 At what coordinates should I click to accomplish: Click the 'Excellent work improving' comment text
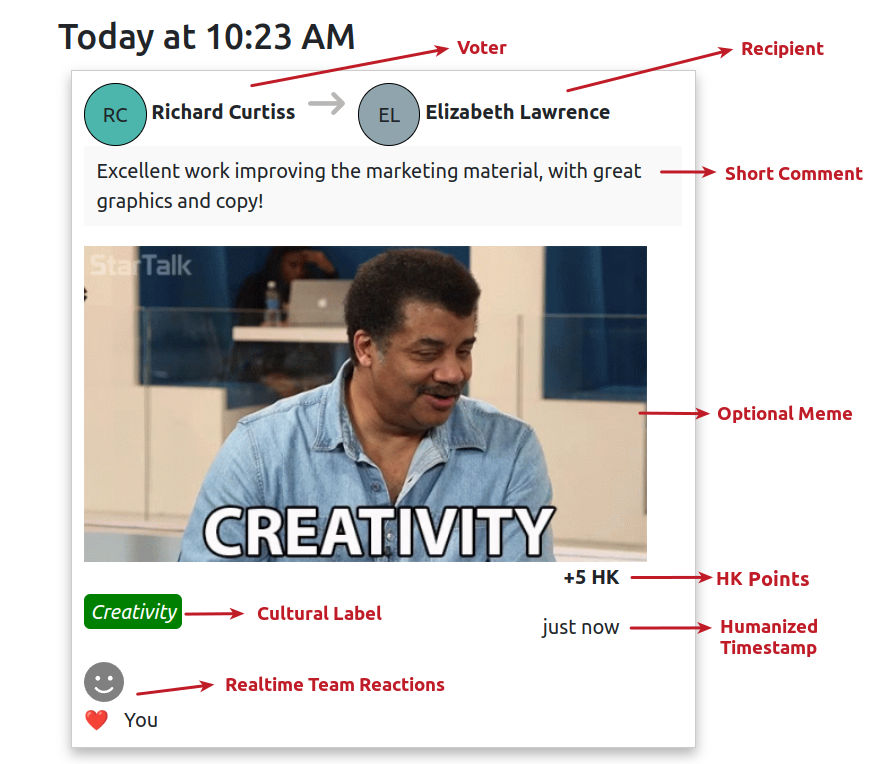369,186
